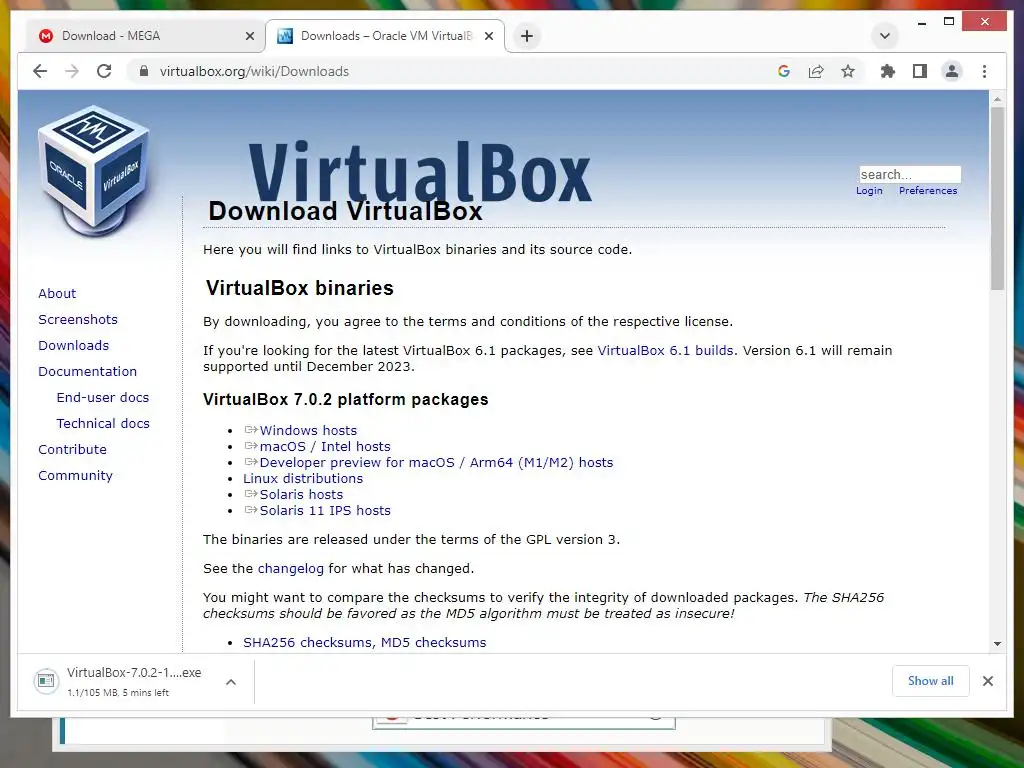Click the scrollbar down arrow
This screenshot has width=1024, height=768.
click(997, 644)
